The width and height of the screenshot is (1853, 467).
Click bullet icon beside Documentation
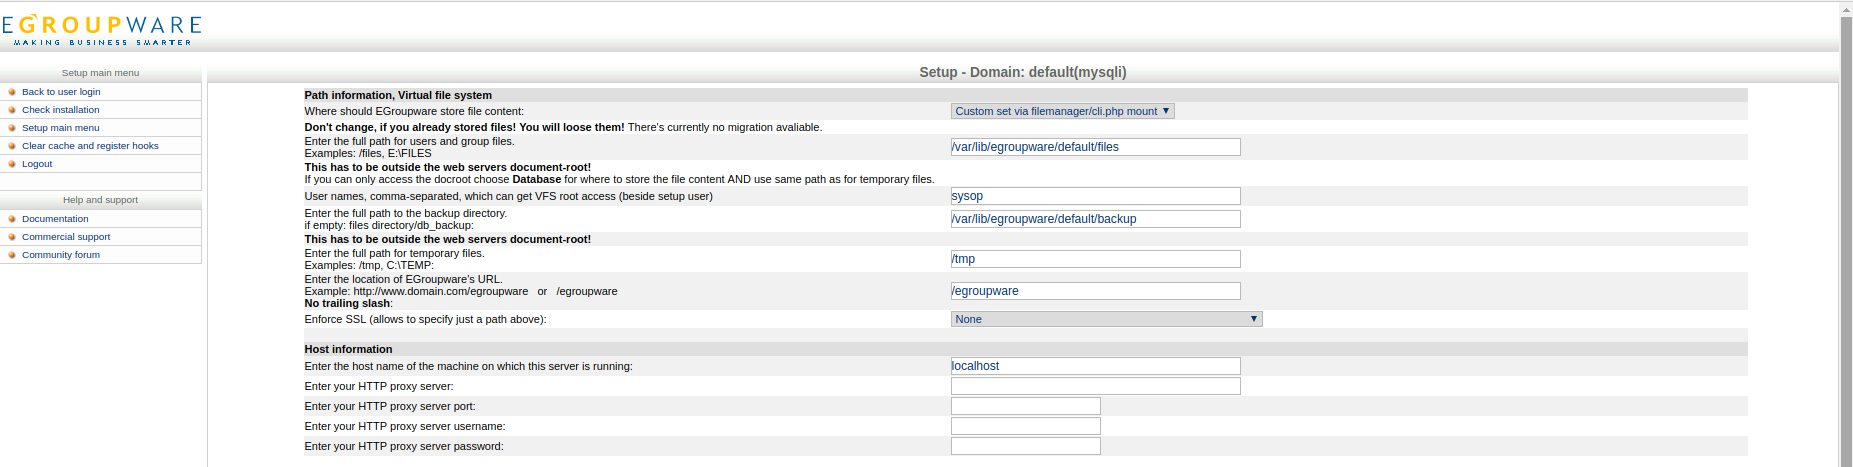click(12, 219)
